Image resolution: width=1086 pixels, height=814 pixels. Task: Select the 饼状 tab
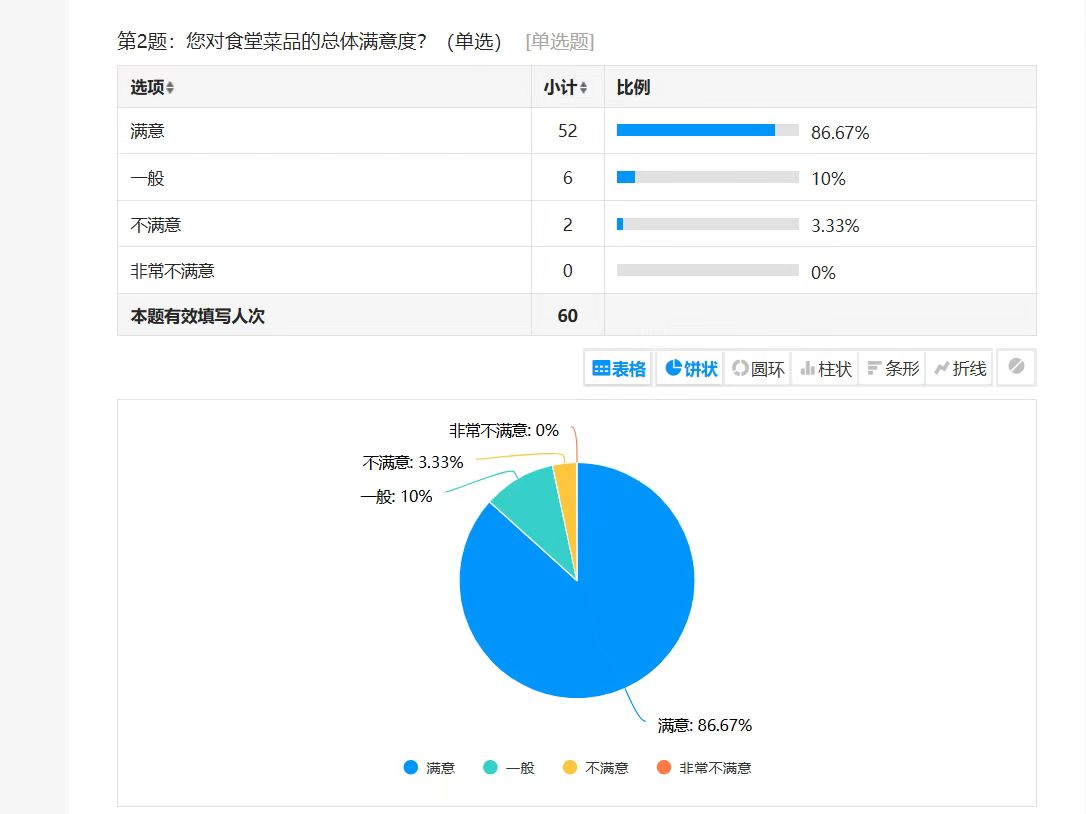pyautogui.click(x=688, y=368)
